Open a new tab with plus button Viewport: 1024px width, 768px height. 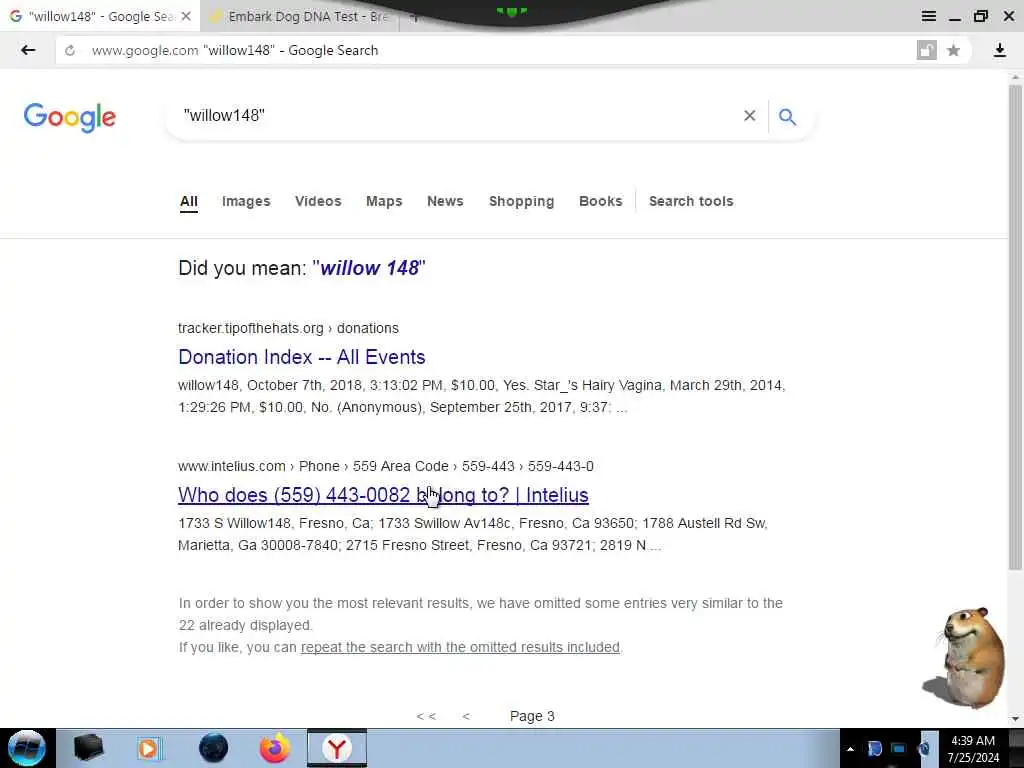pyautogui.click(x=413, y=17)
